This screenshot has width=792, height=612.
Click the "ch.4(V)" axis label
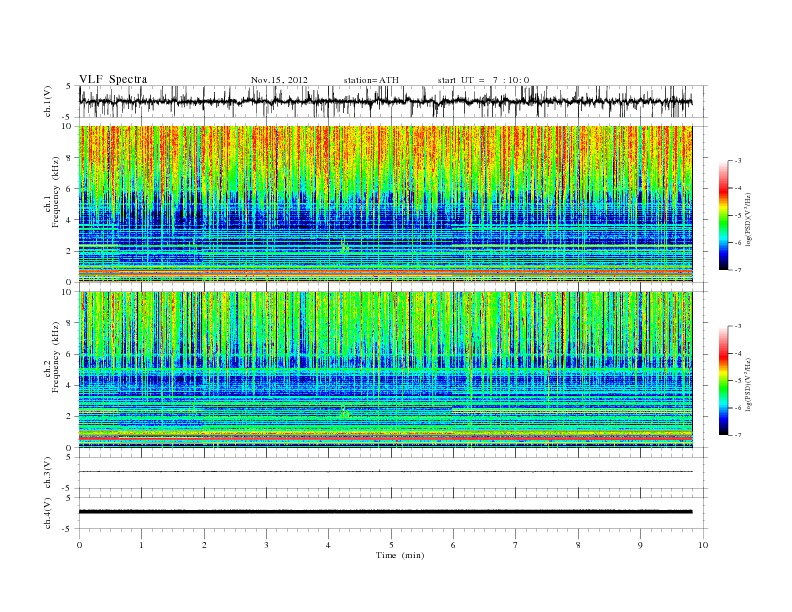tap(48, 513)
